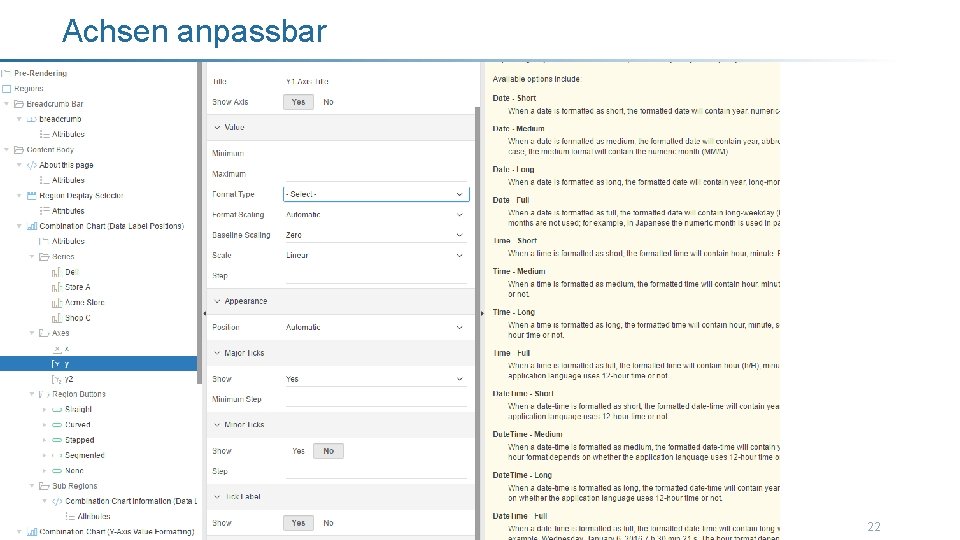Open the Format Scaling dropdown

click(x=376, y=215)
